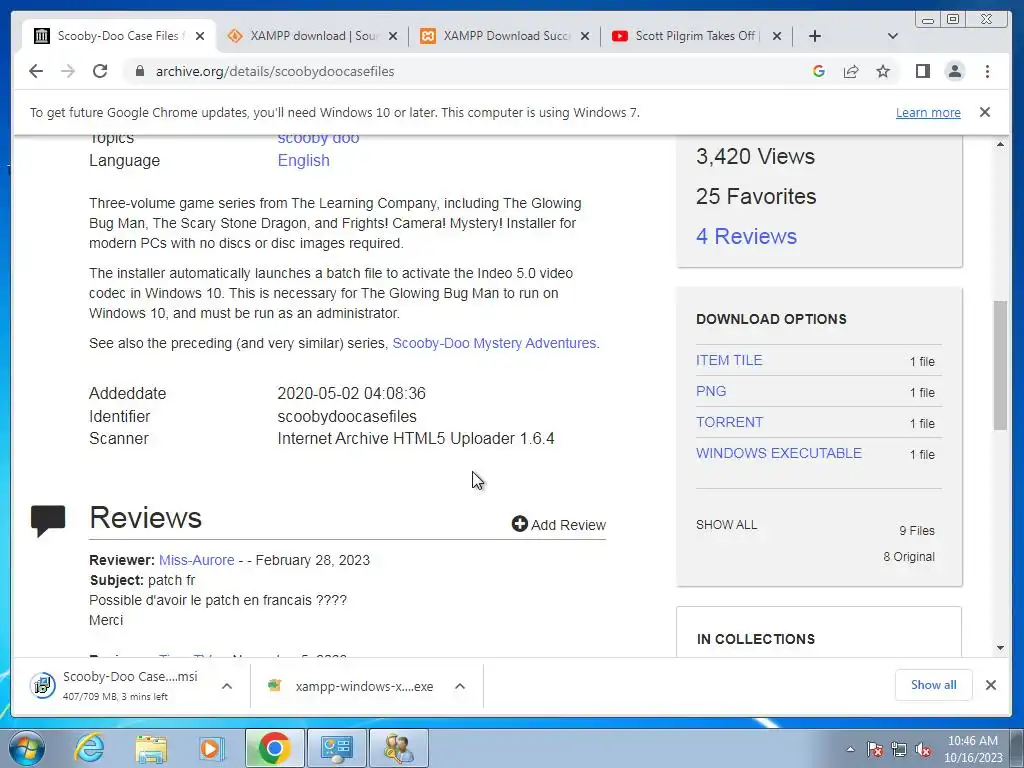
Task: Click the page scrollbar up arrow
Action: [1000, 144]
